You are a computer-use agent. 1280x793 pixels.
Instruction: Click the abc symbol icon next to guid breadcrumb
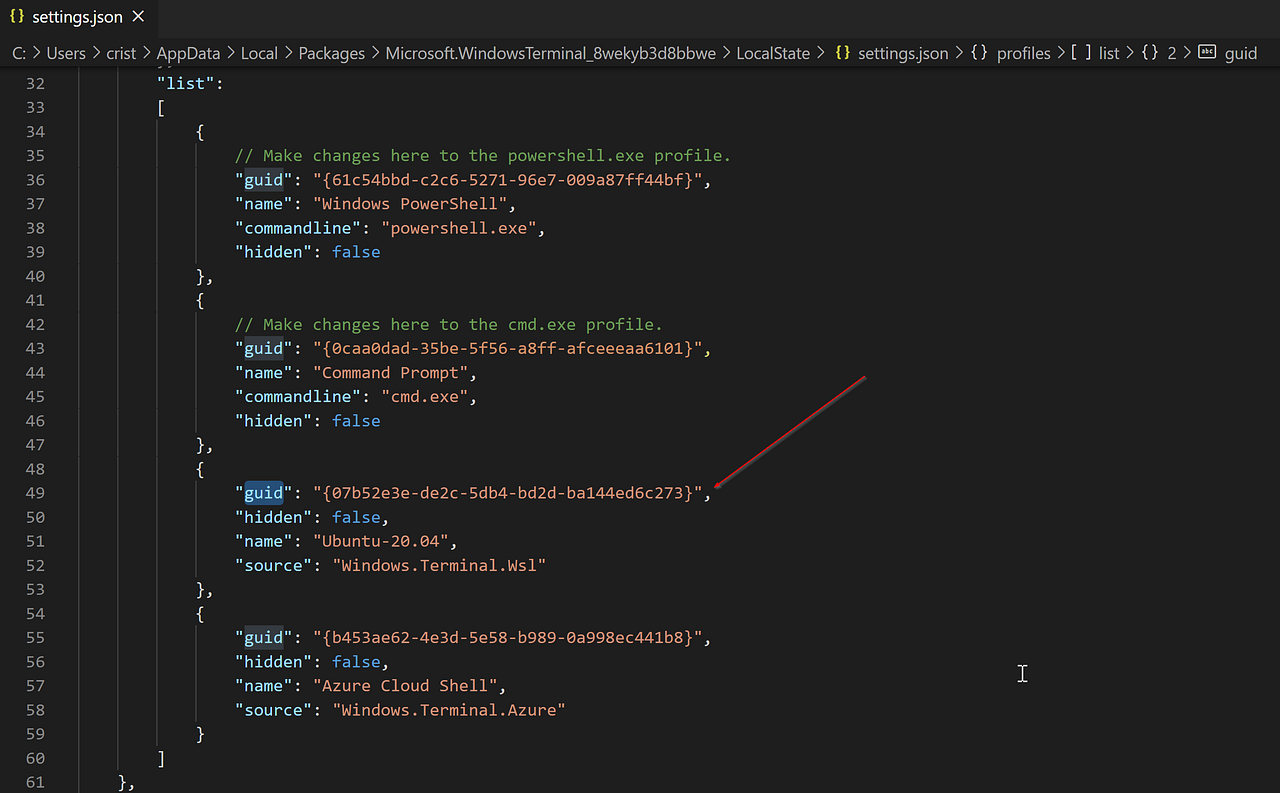point(1207,52)
